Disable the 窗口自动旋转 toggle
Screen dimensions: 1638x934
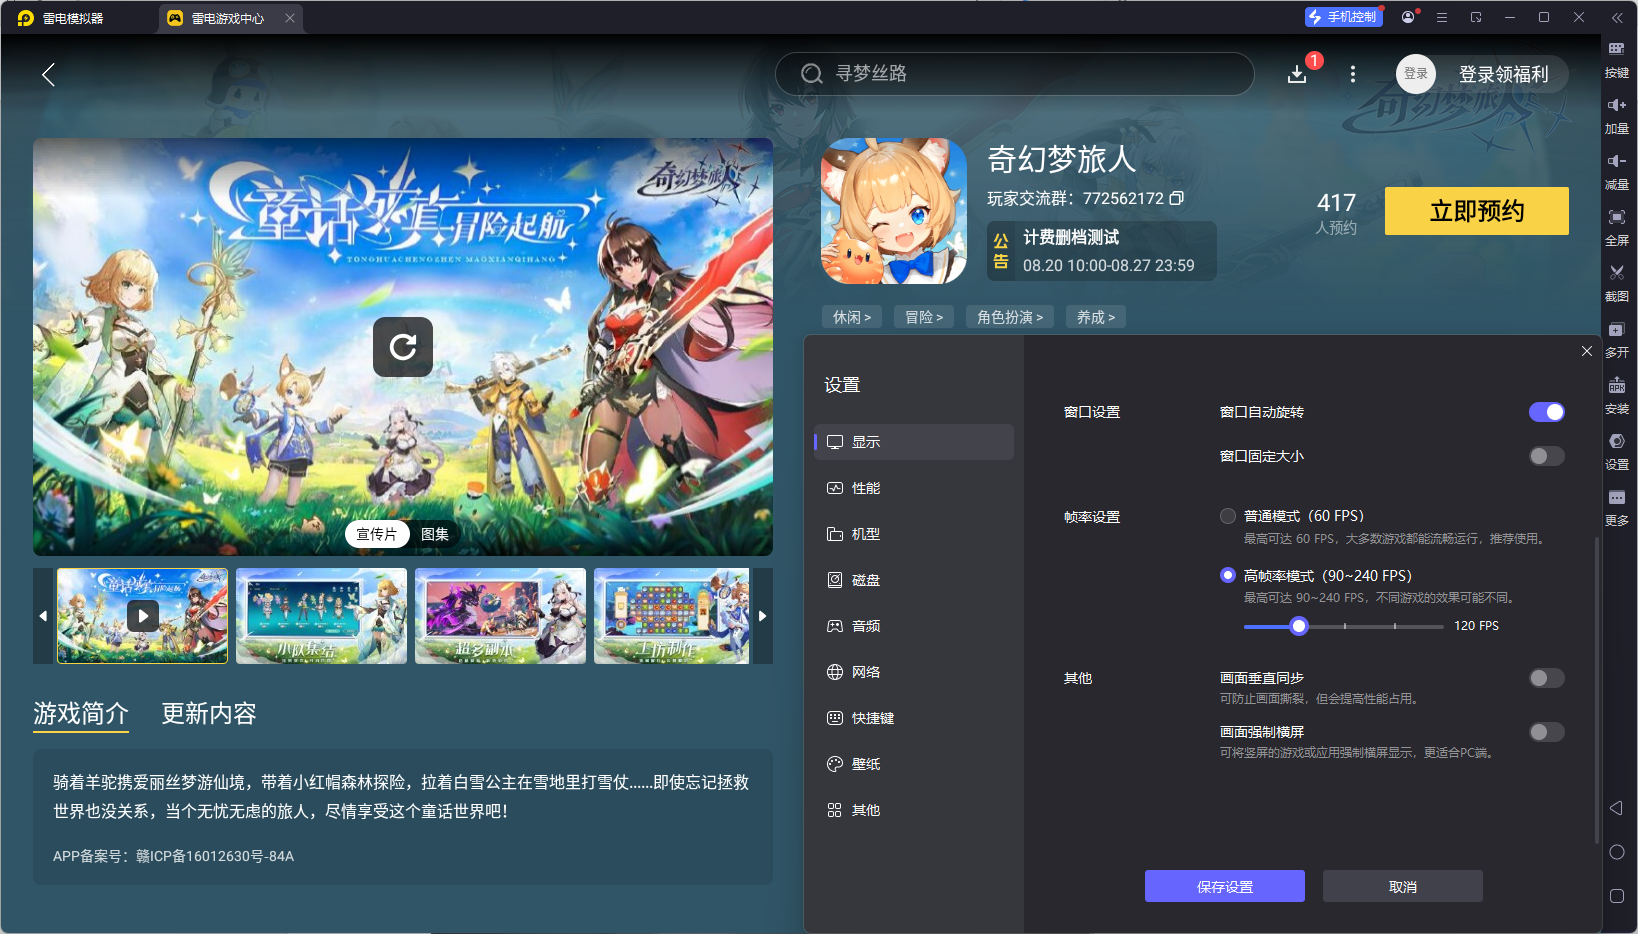pos(1546,412)
